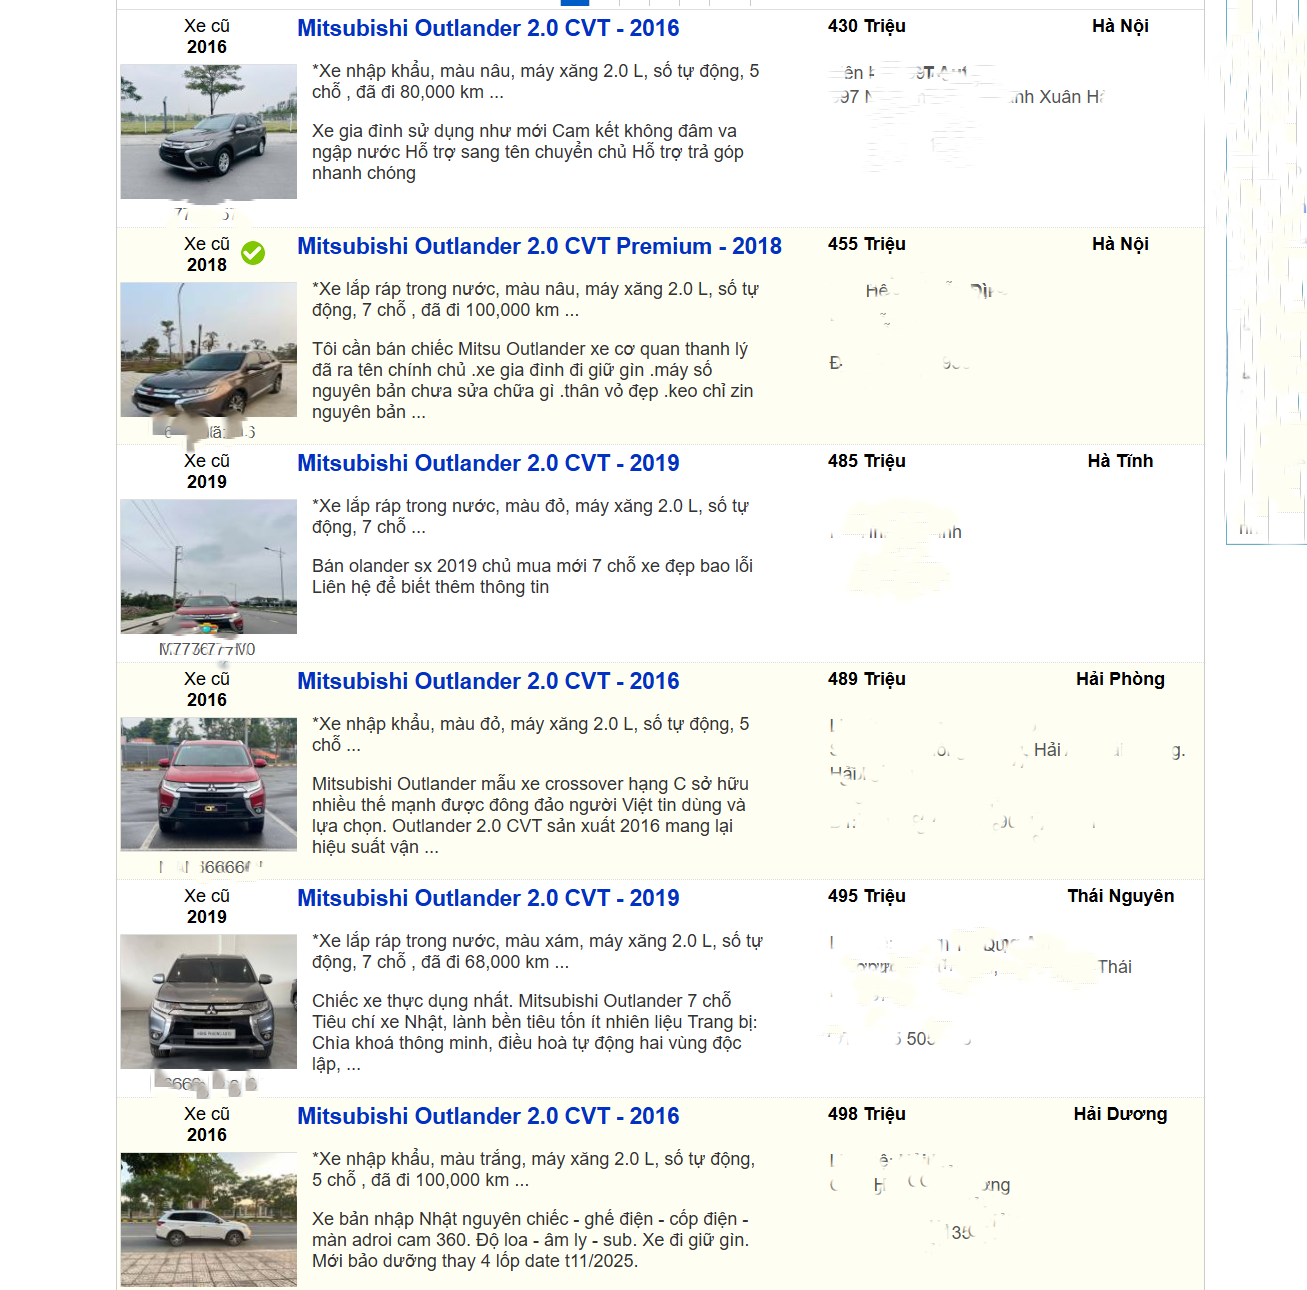Open the 430 Triệu Outlander 2016 listing title
Image resolution: width=1307 pixels, height=1290 pixels.
pyautogui.click(x=488, y=28)
